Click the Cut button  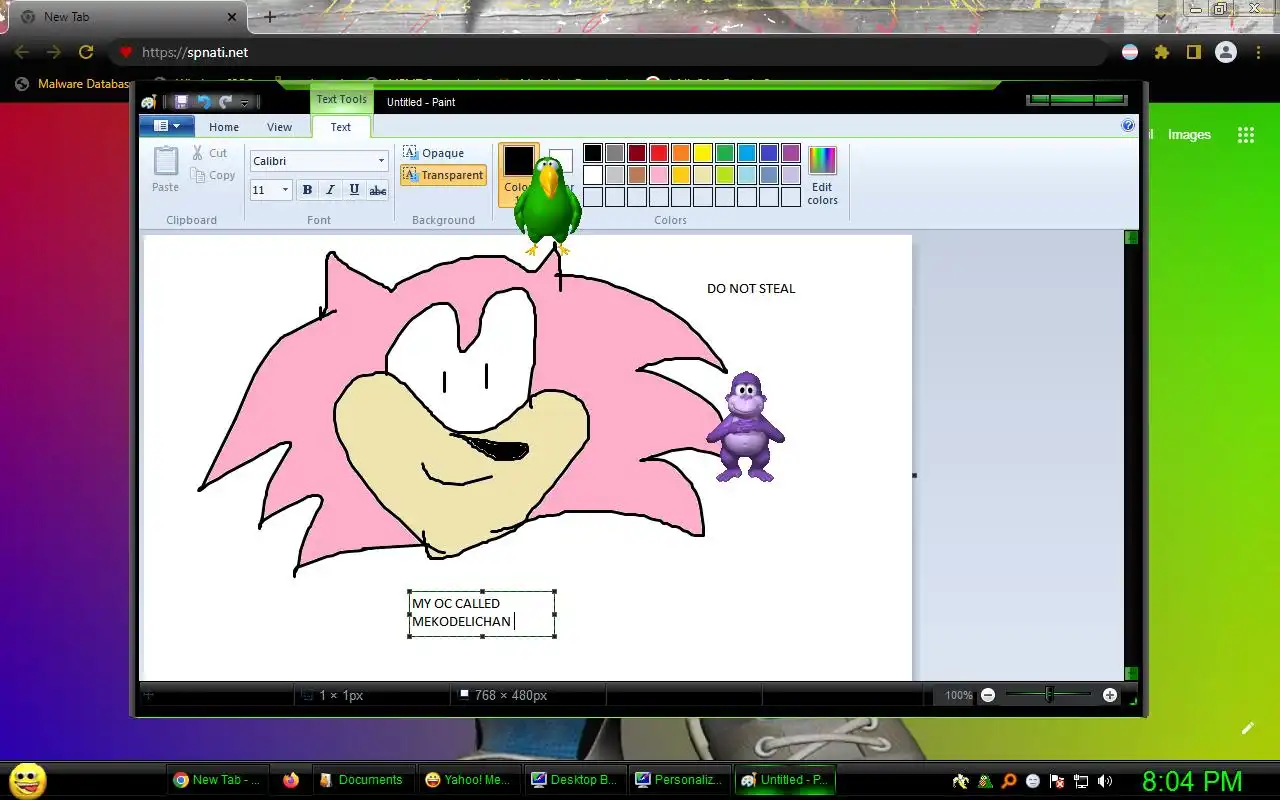pos(210,153)
